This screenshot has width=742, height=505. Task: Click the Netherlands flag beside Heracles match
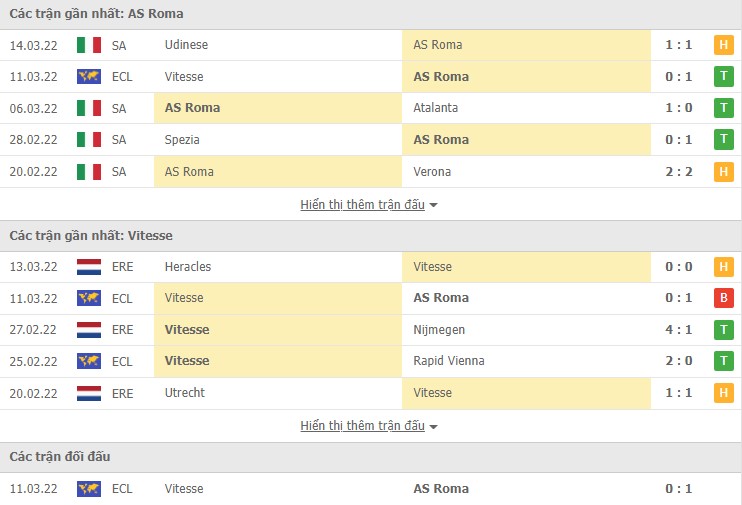(x=89, y=267)
